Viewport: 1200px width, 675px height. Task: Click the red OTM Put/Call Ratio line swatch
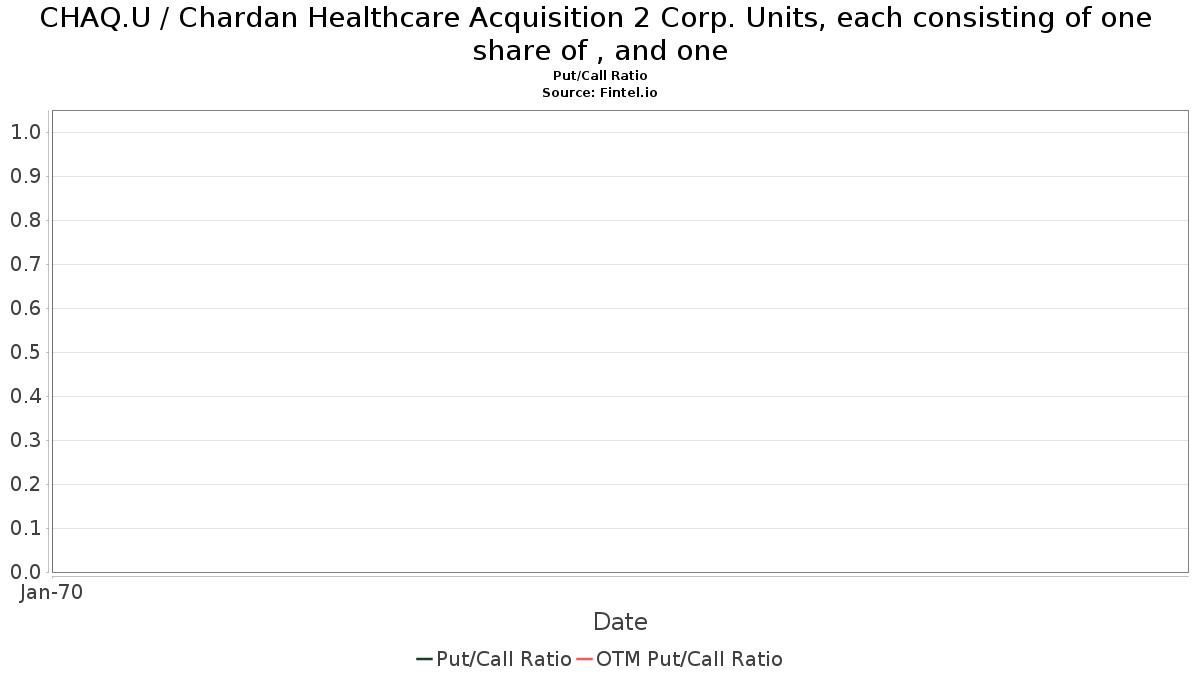click(x=585, y=659)
